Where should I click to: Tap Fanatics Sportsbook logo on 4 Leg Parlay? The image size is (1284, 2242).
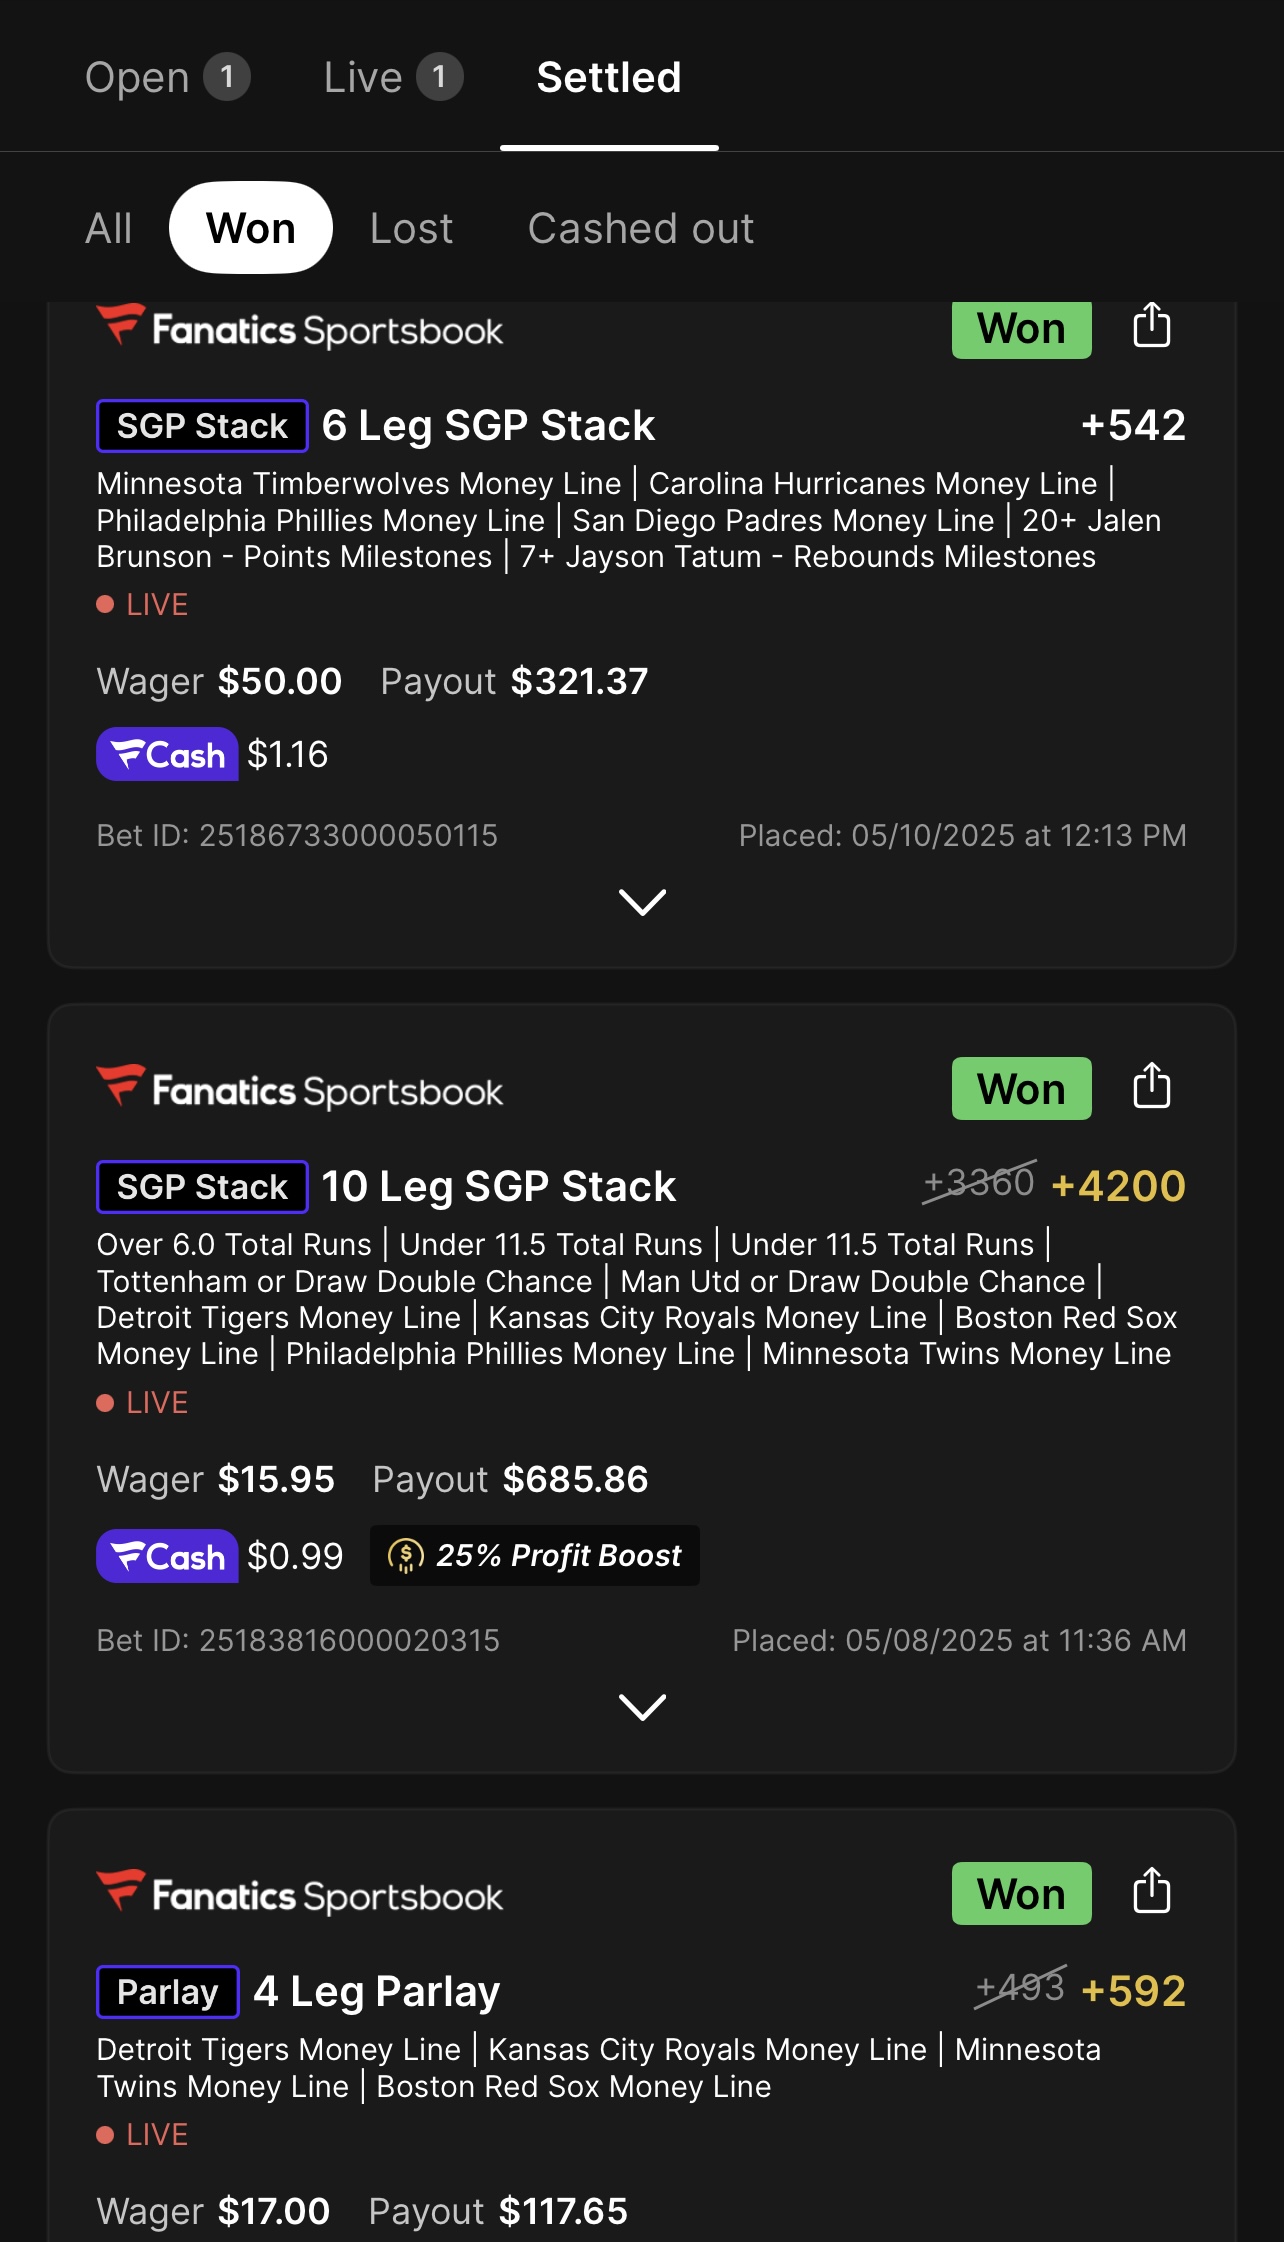click(300, 1894)
